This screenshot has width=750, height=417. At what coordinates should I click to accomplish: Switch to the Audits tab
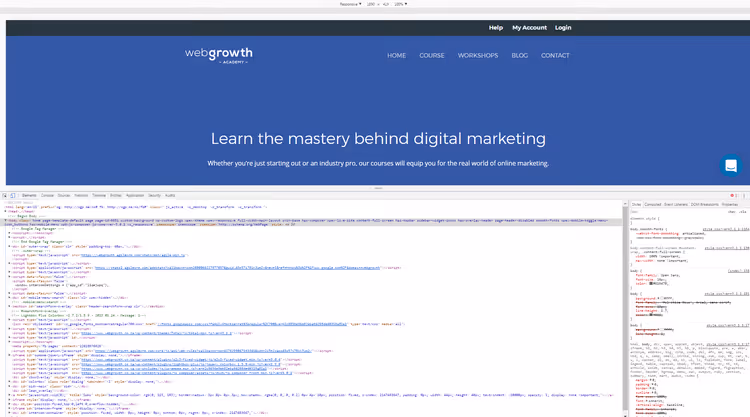(170, 196)
